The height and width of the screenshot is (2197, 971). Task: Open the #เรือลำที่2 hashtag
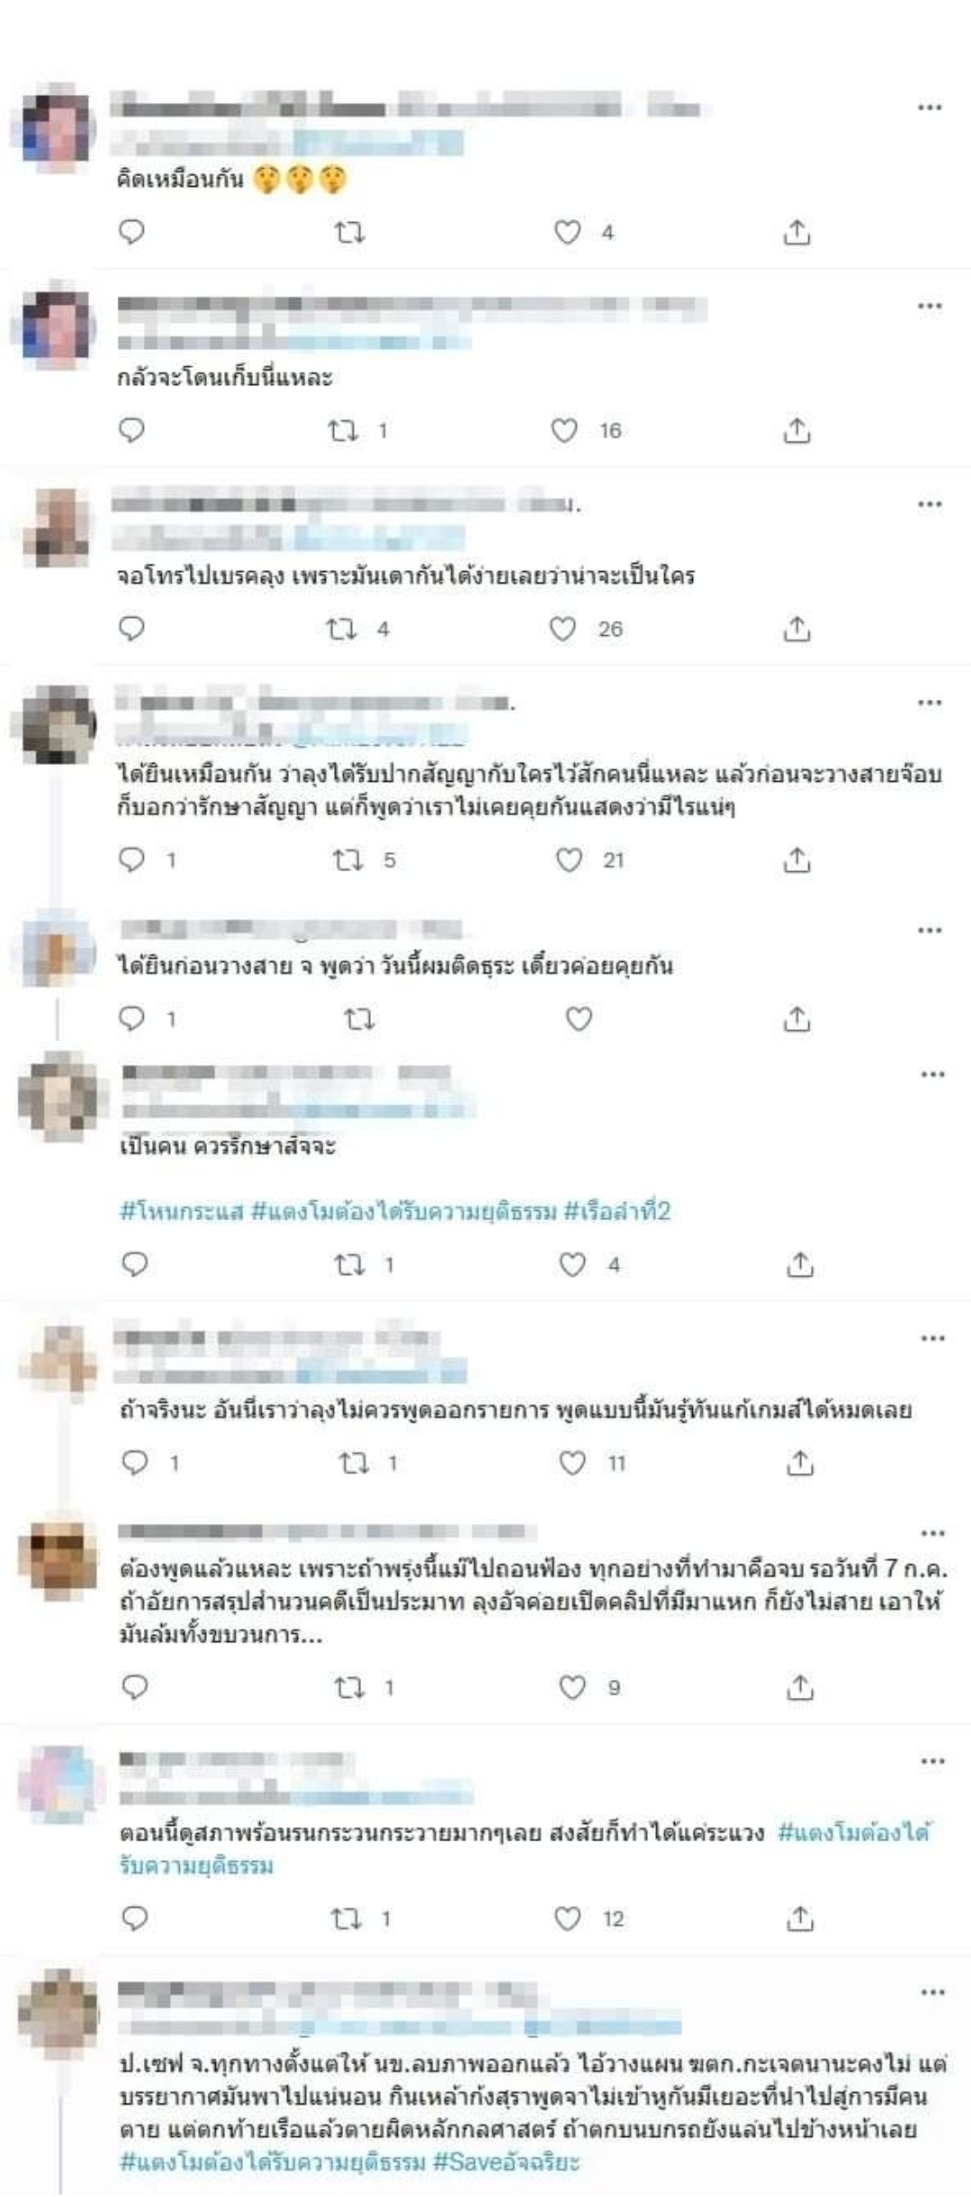click(x=617, y=1211)
